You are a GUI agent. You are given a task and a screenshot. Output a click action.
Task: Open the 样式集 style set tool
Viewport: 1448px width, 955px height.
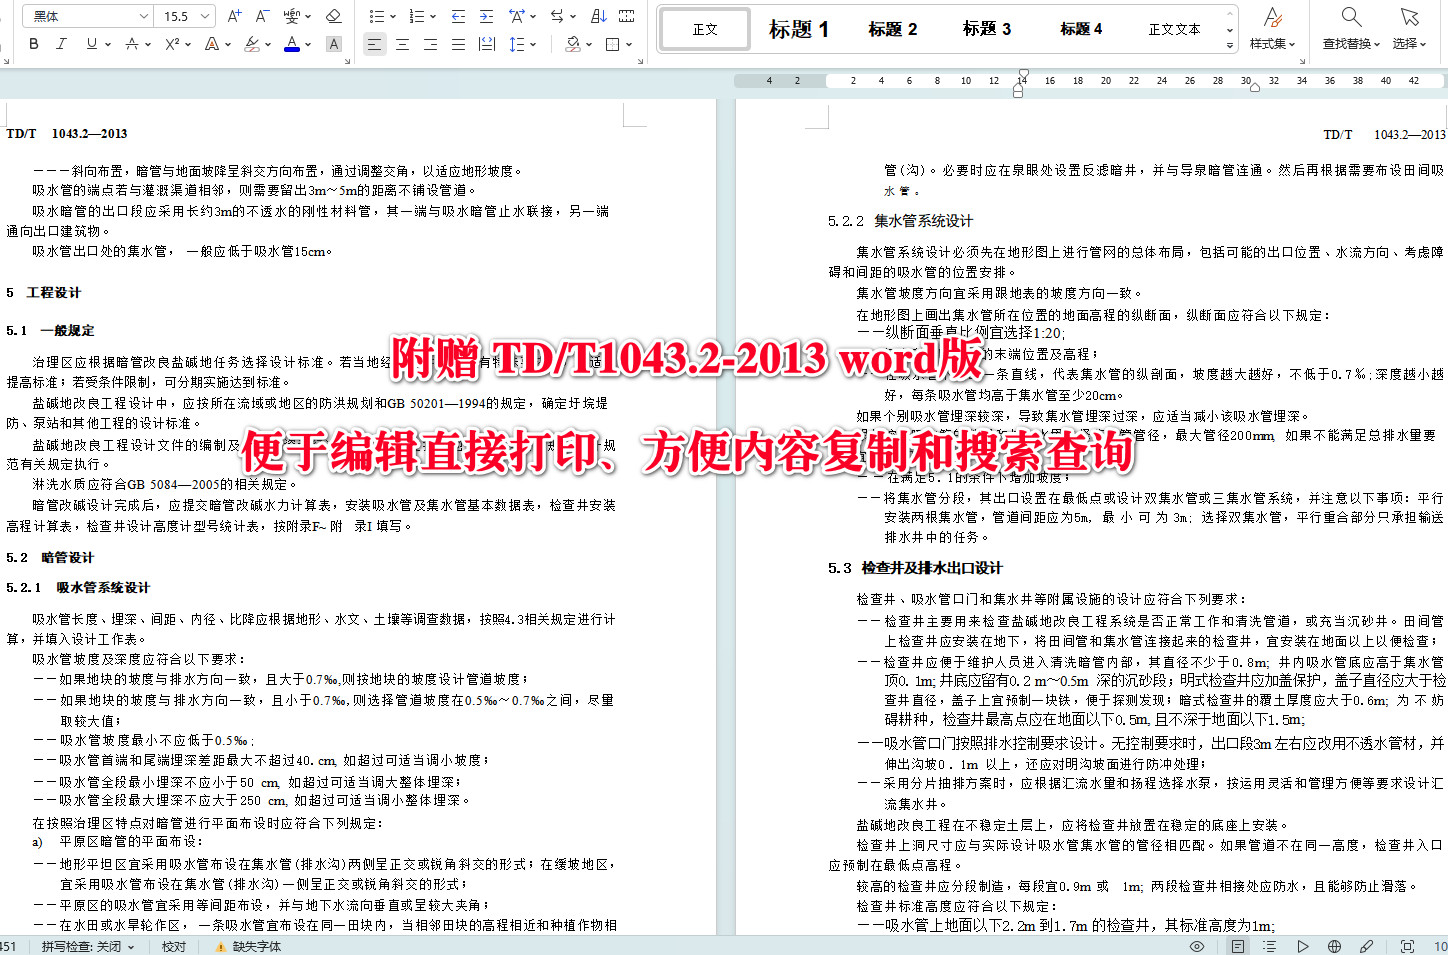[1274, 29]
